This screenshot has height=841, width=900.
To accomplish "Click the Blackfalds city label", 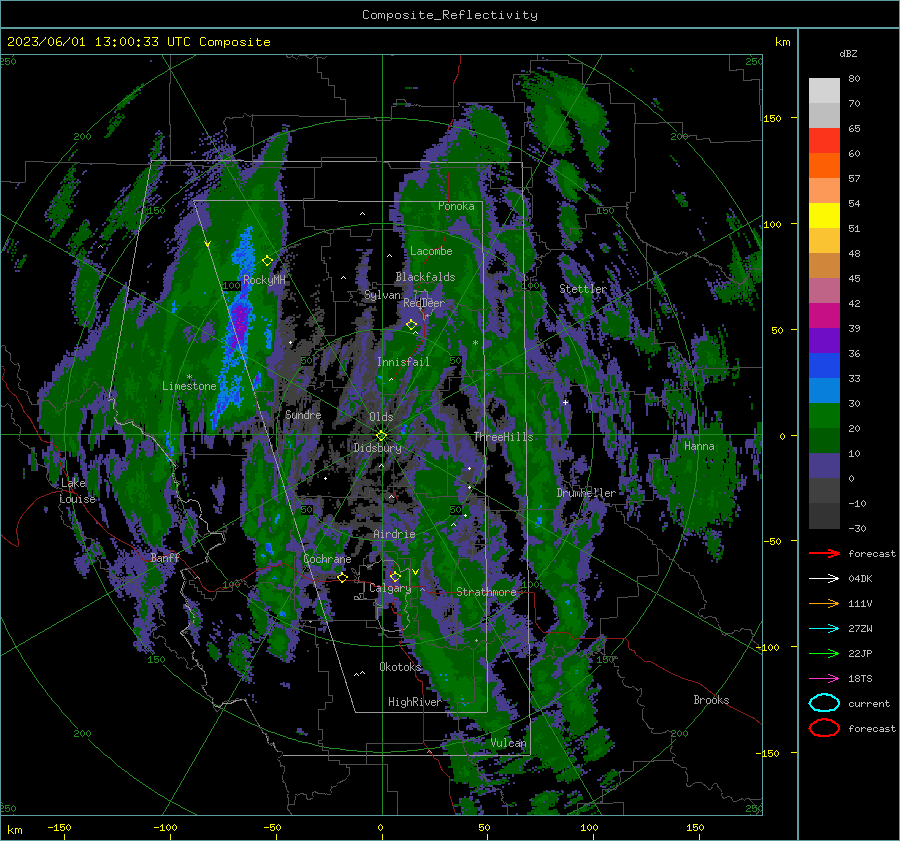I will tap(425, 277).
